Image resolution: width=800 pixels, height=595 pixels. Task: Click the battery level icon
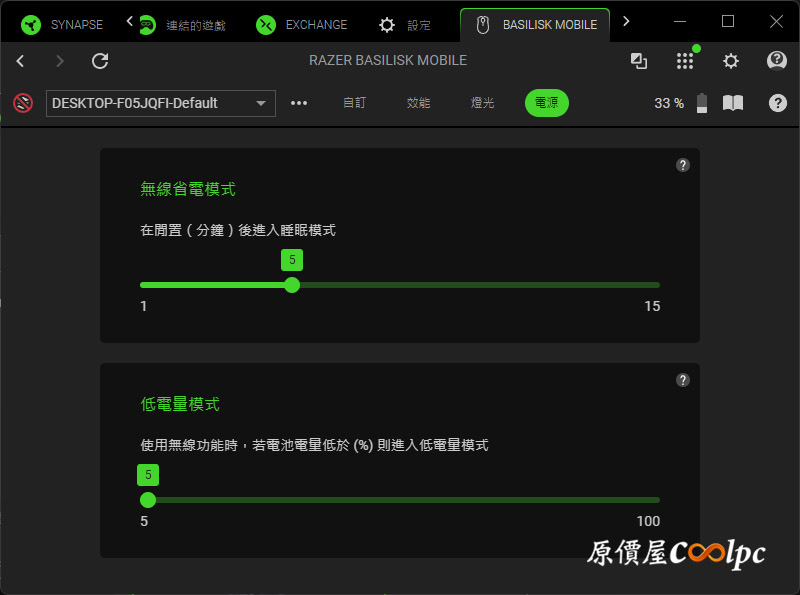coord(702,103)
